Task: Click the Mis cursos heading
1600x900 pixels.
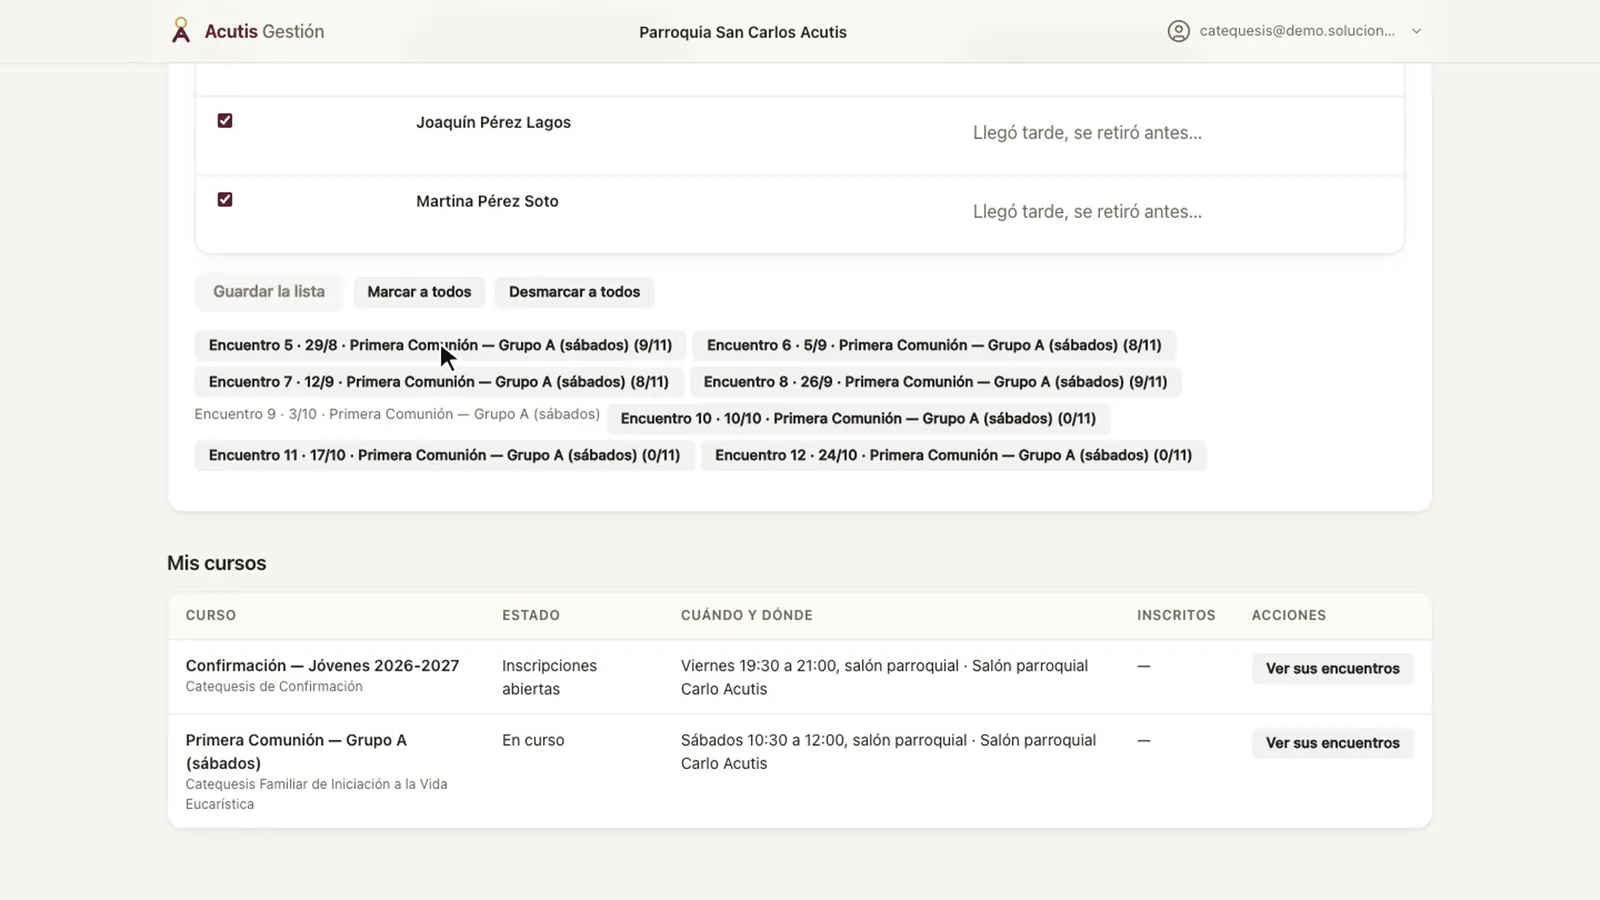Action: pos(217,563)
